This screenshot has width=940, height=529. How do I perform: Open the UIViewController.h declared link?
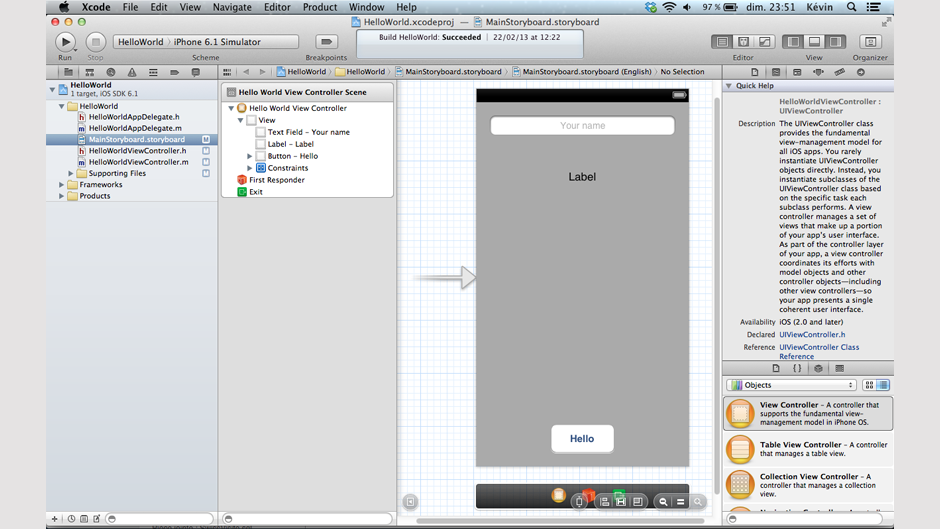point(812,335)
